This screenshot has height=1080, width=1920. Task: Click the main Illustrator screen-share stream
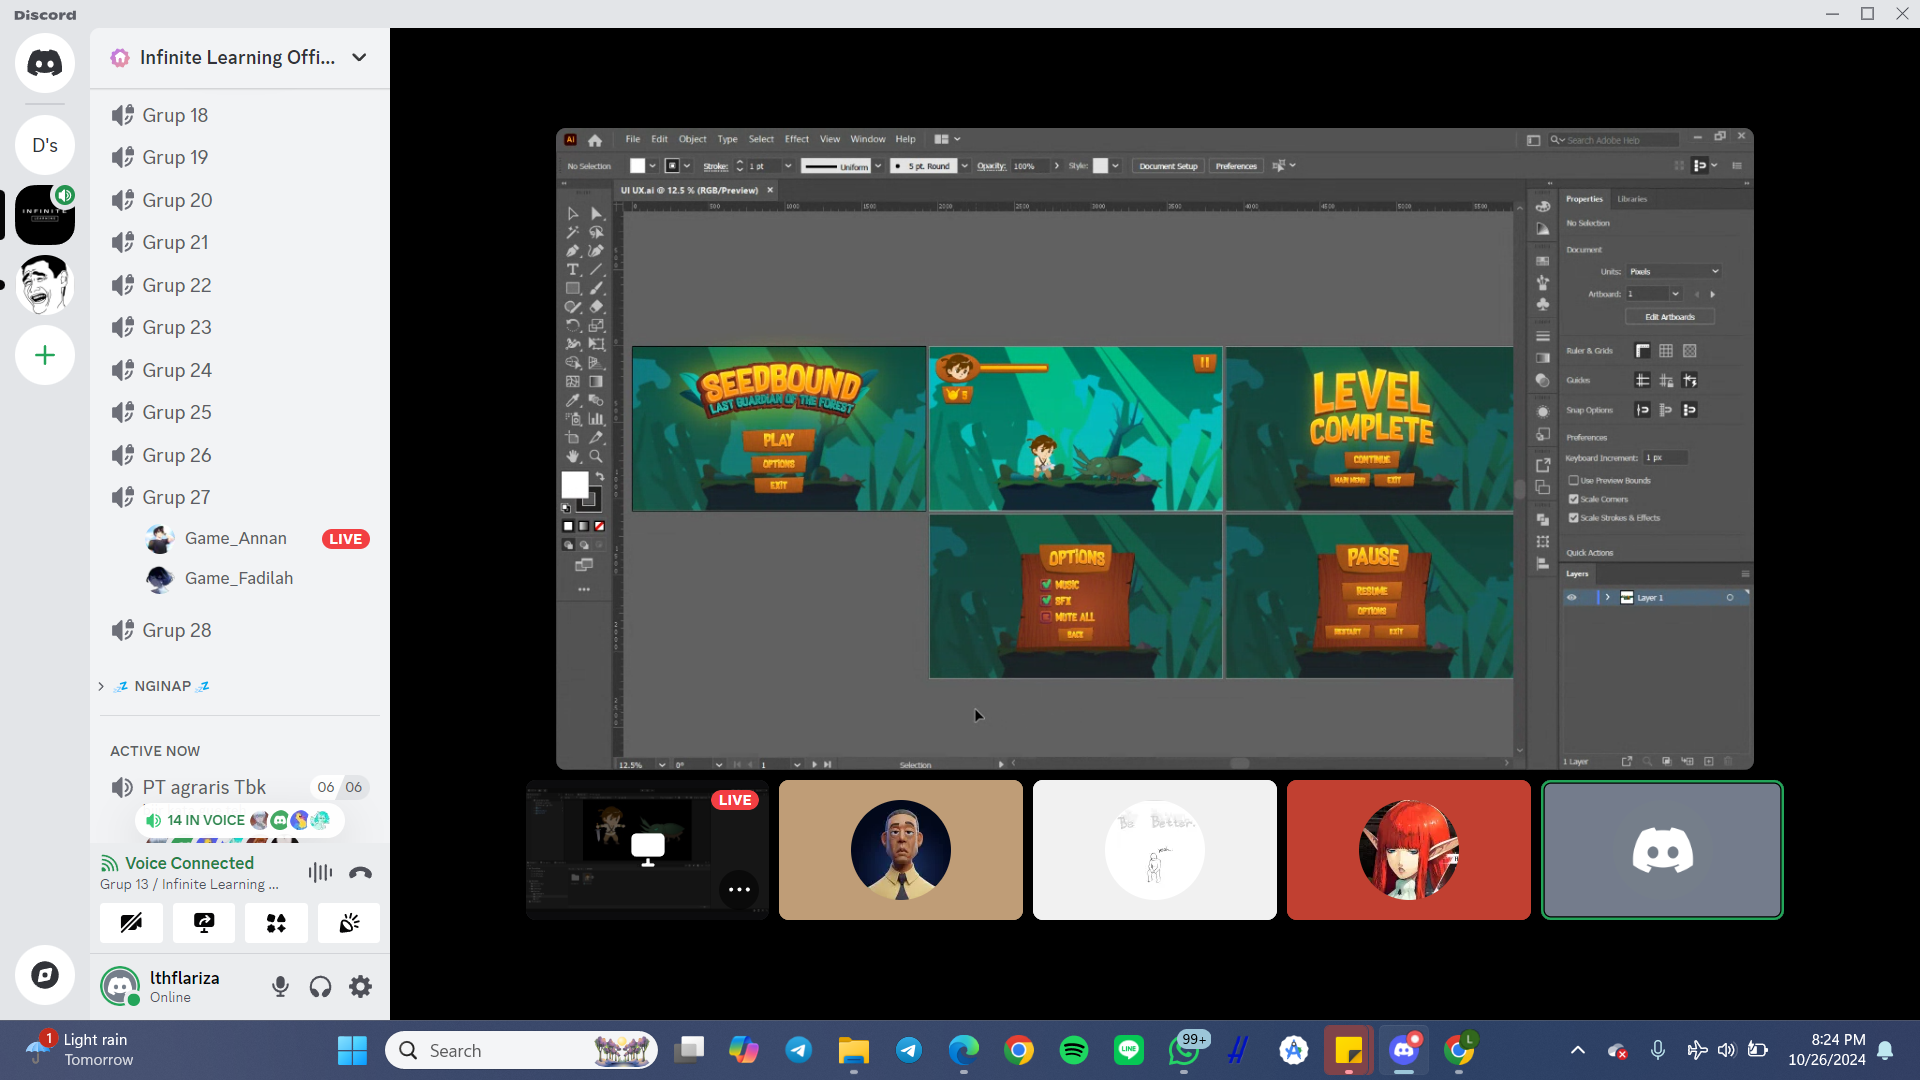click(1155, 449)
